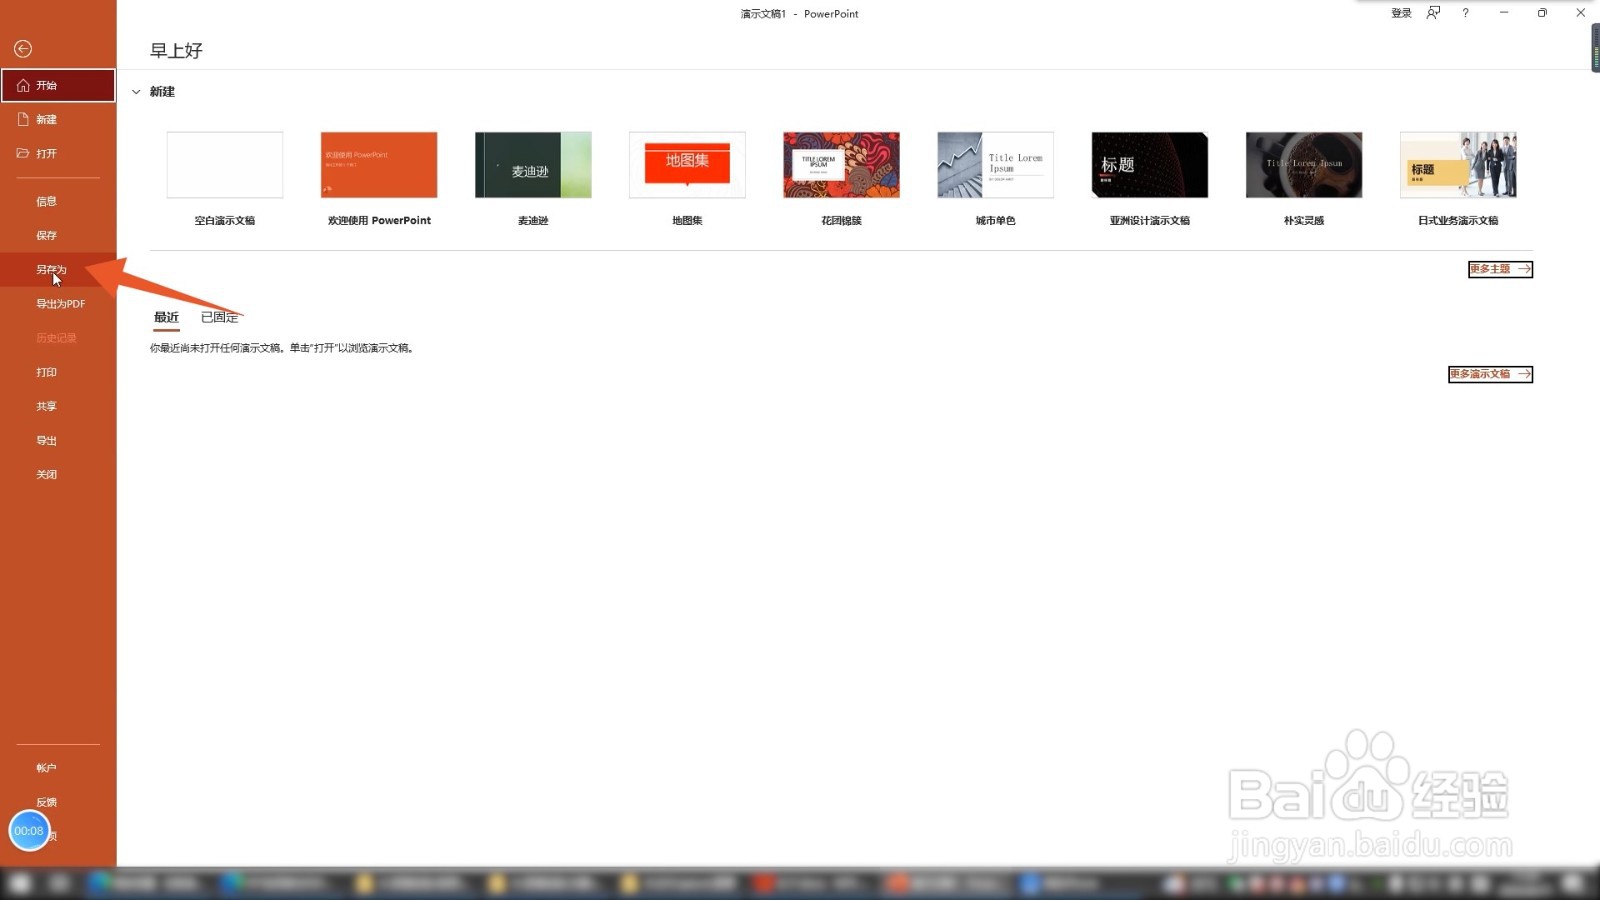Collapse the 新建 section chevron
Viewport: 1600px width, 900px height.
click(x=136, y=92)
